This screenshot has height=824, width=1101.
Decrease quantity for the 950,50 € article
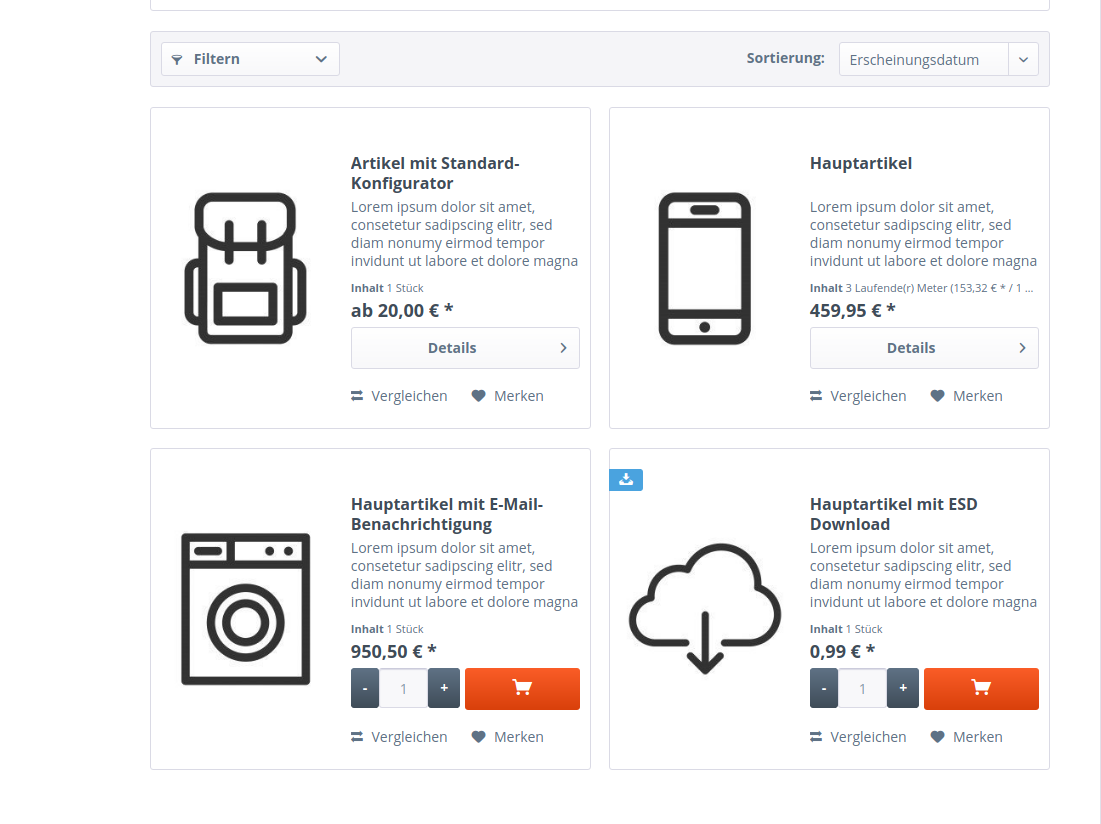coord(365,689)
